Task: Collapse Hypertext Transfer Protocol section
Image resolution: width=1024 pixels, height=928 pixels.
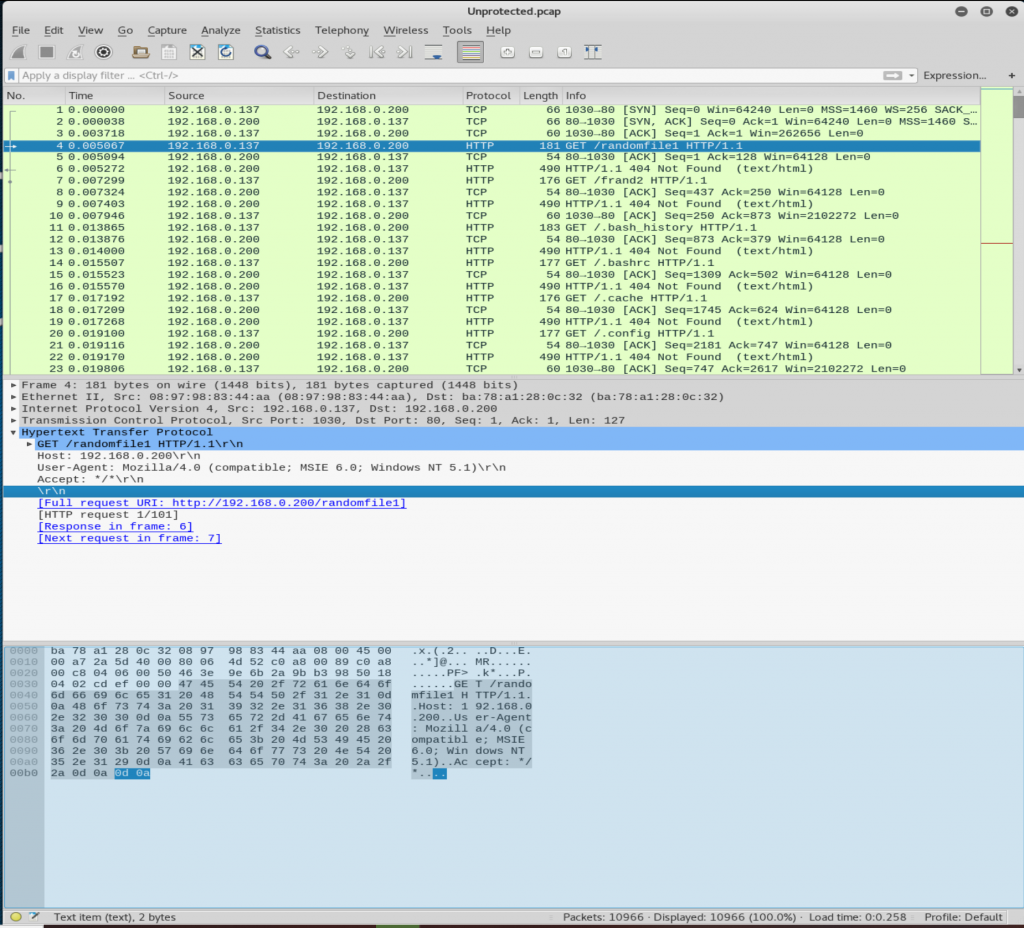Action: pos(13,432)
